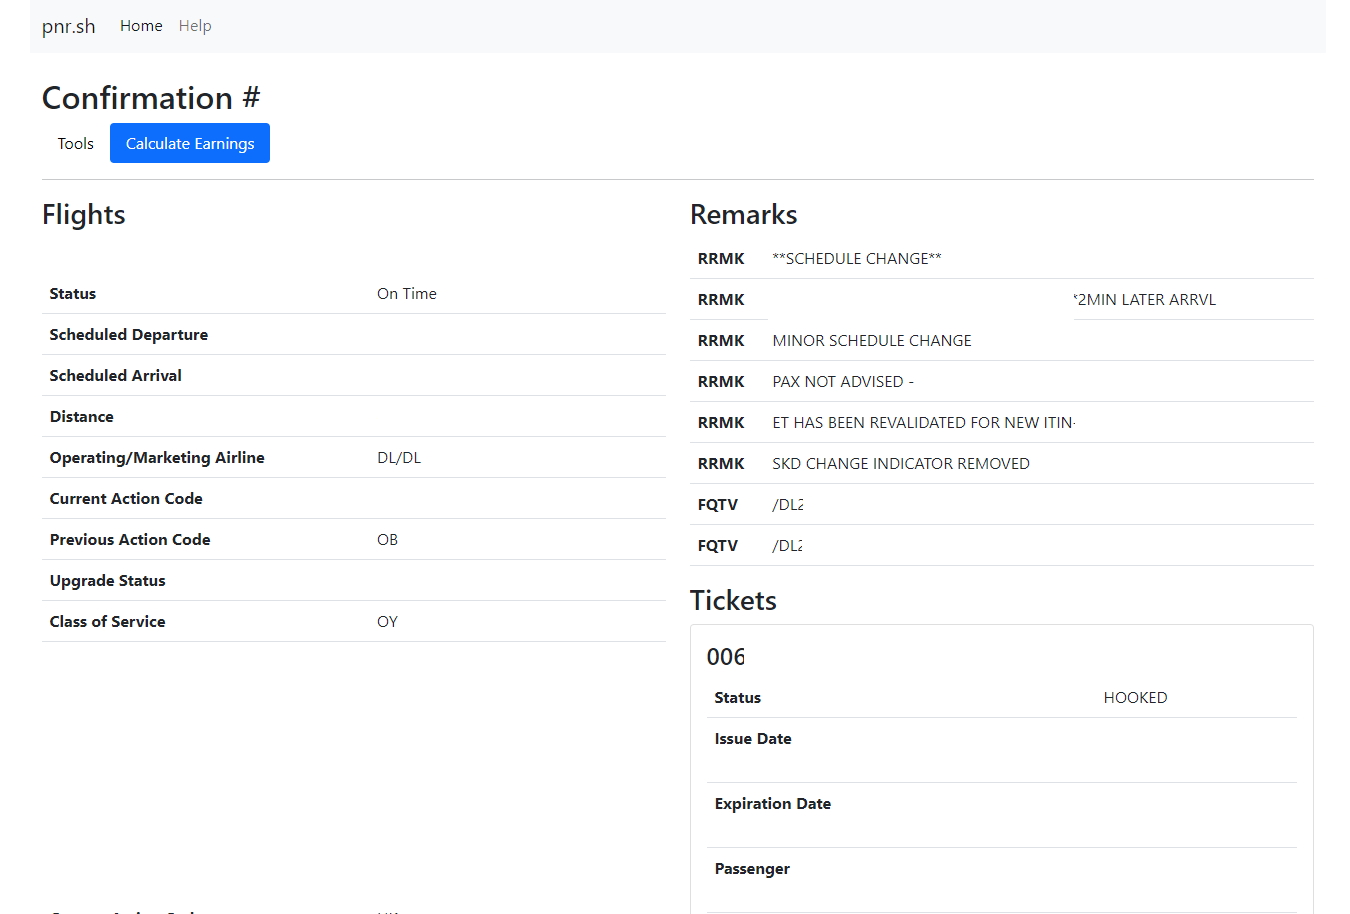Click the Confirmation # heading
Image resolution: width=1350 pixels, height=914 pixels.
pyautogui.click(x=151, y=98)
